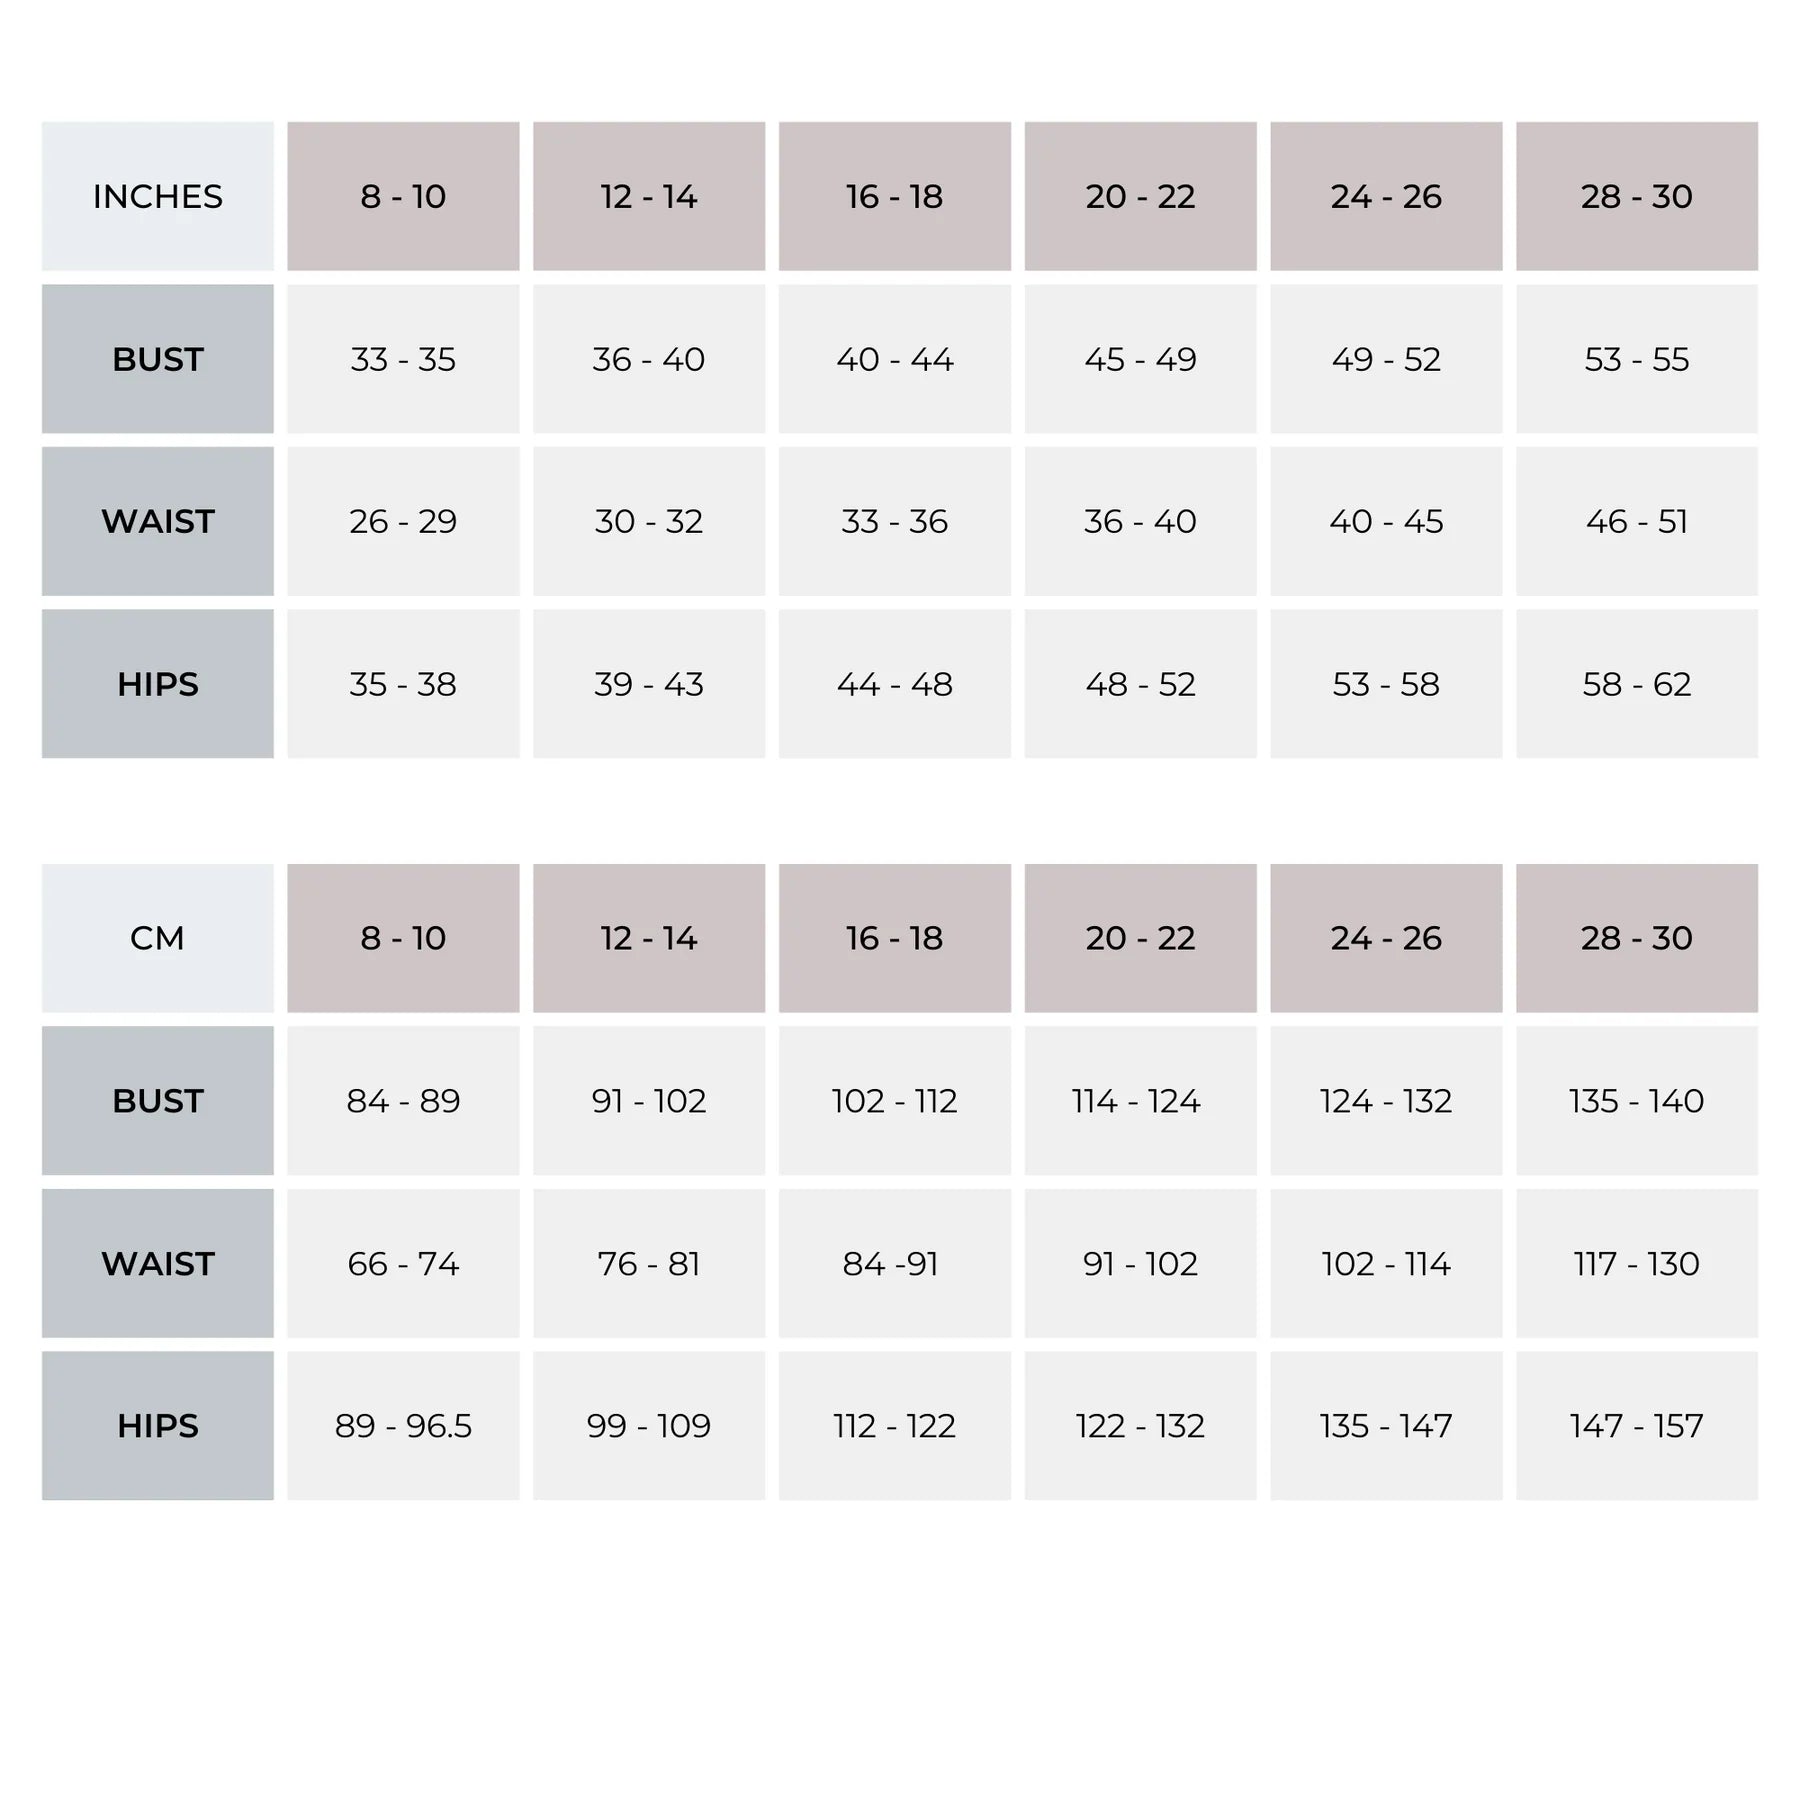The image size is (1800, 1800).
Task: Click the HIPS row label in inches table
Action: click(157, 684)
